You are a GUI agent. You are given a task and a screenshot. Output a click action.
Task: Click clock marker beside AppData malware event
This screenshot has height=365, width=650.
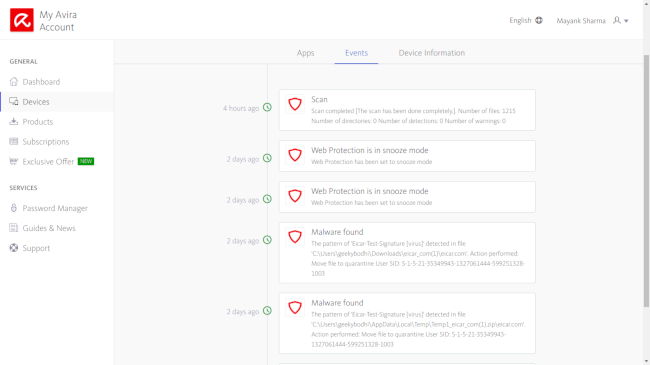(x=267, y=311)
